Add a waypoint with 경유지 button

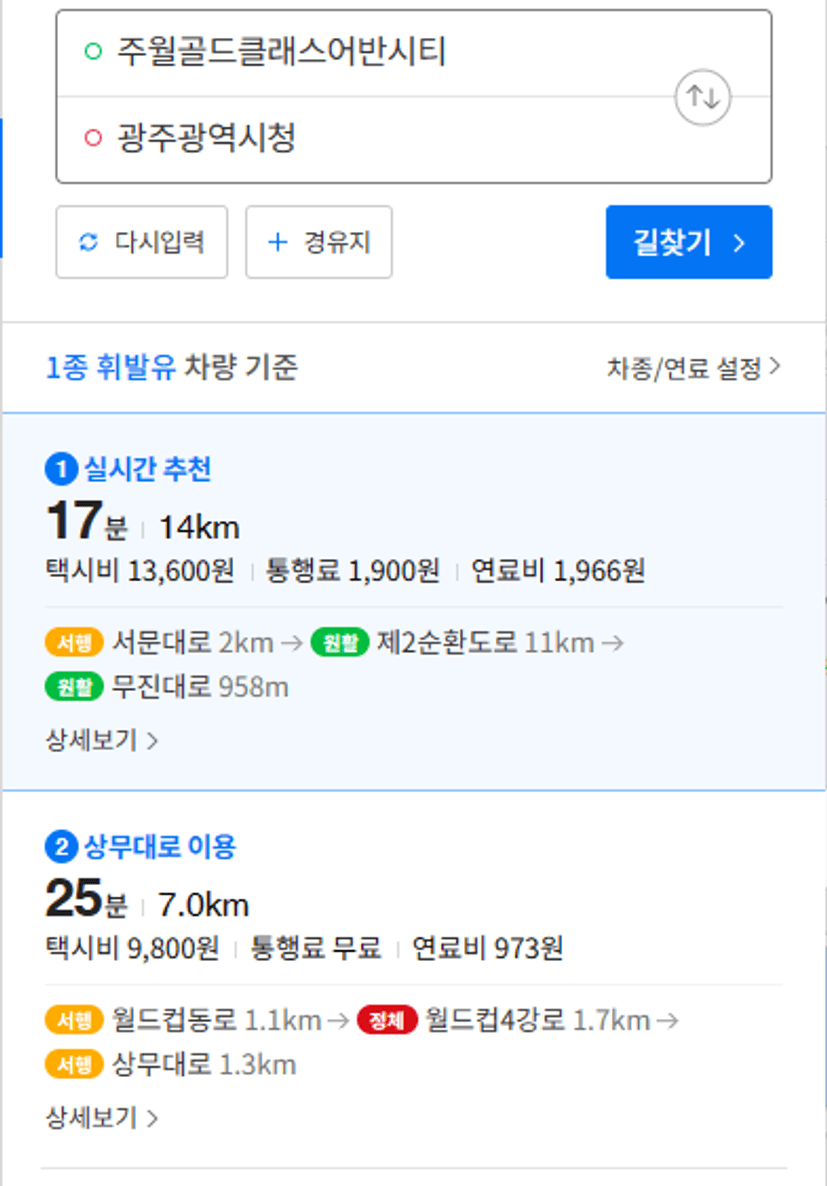319,242
